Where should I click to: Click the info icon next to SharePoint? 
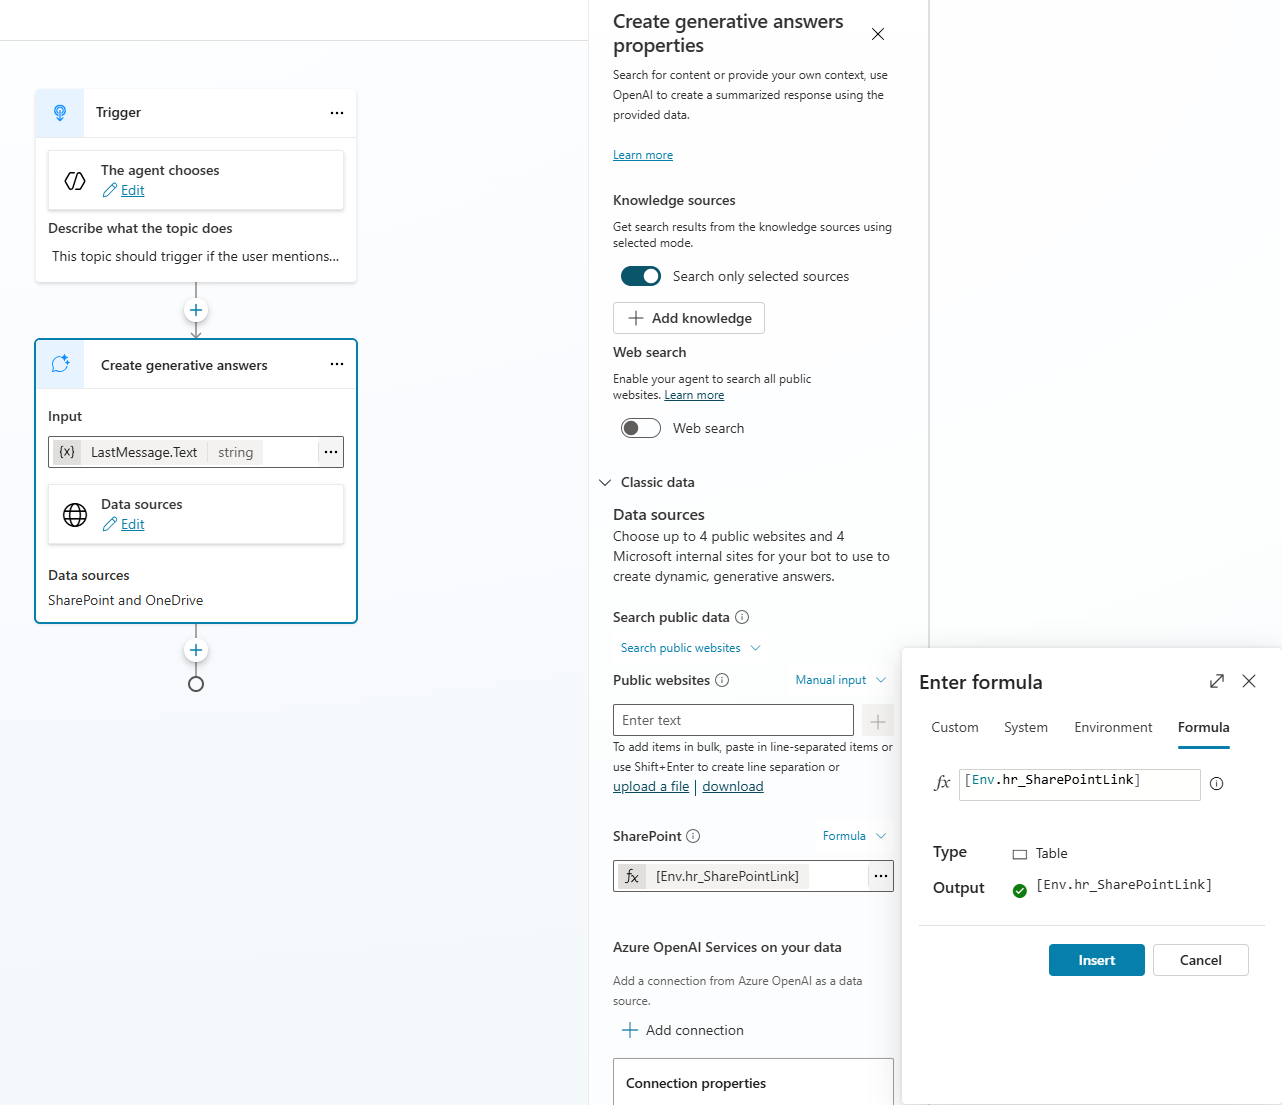point(693,836)
